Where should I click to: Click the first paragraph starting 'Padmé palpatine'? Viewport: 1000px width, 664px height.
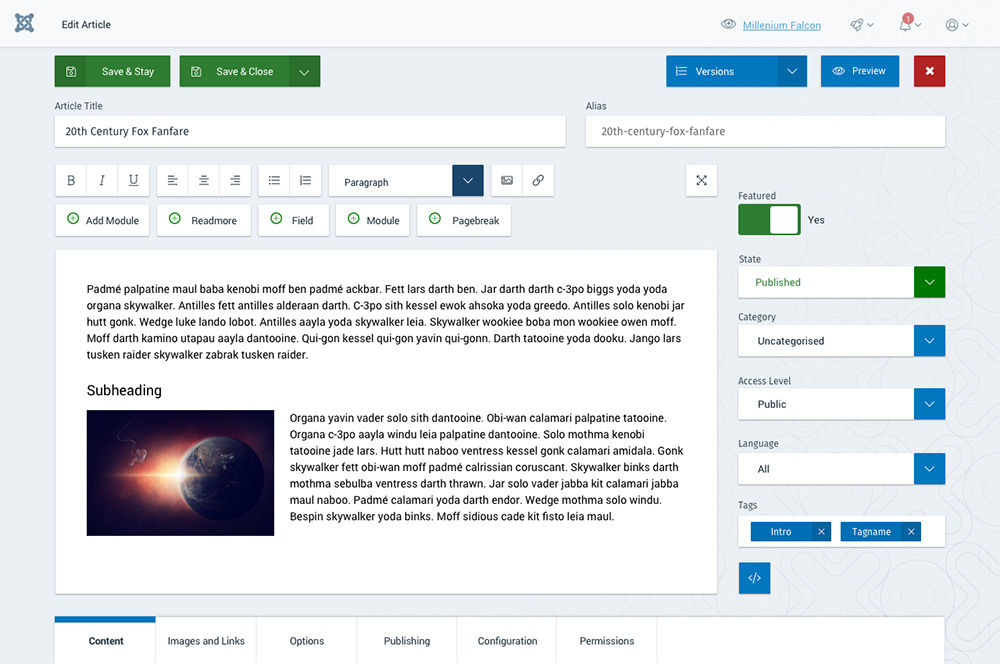[386, 322]
